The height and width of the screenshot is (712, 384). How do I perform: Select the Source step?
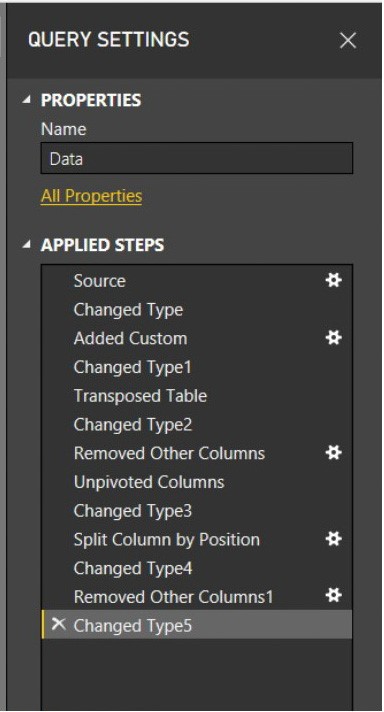tap(197, 281)
